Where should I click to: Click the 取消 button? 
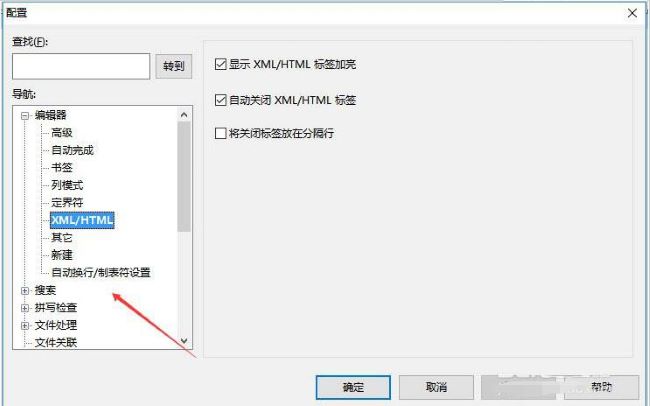(436, 387)
